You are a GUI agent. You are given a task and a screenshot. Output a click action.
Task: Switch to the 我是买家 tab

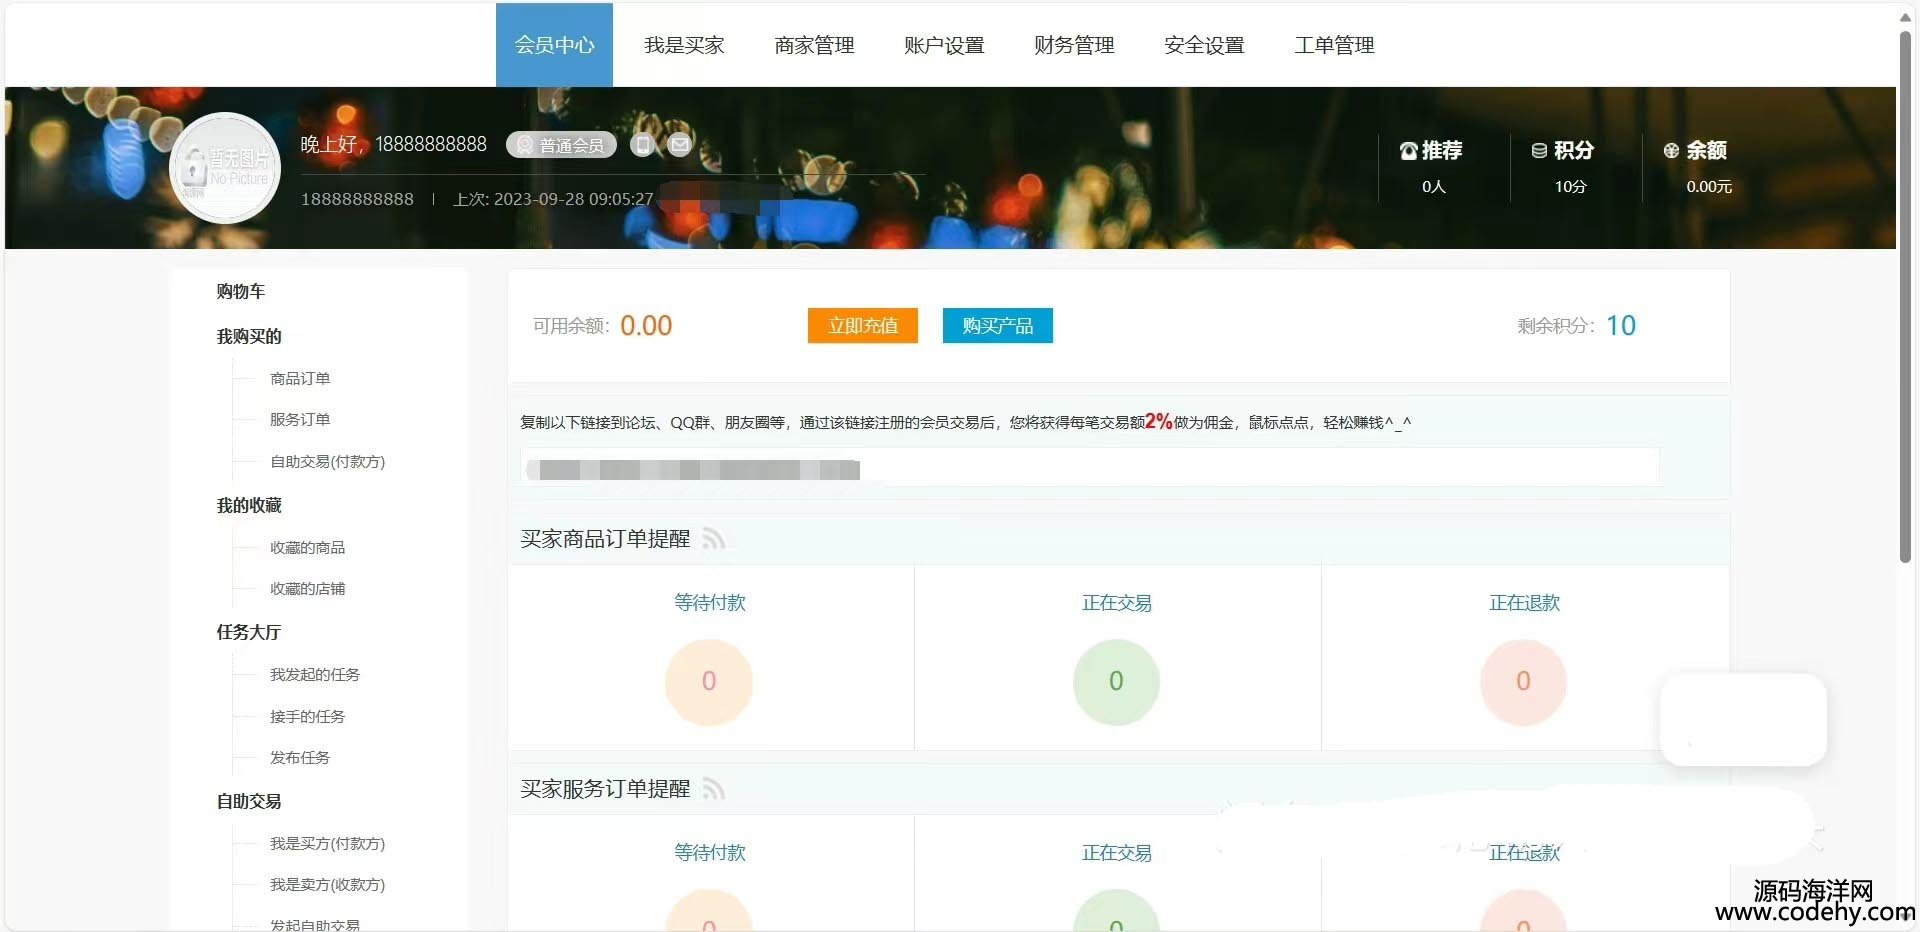tap(684, 45)
